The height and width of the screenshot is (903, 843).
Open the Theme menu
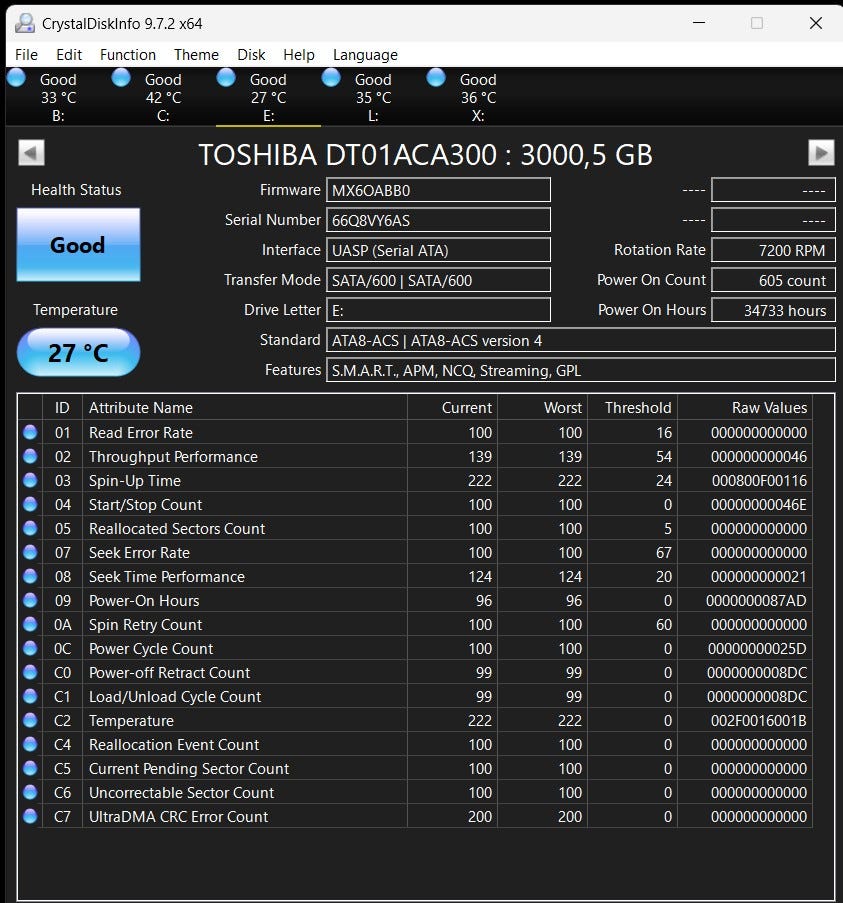pyautogui.click(x=196, y=55)
